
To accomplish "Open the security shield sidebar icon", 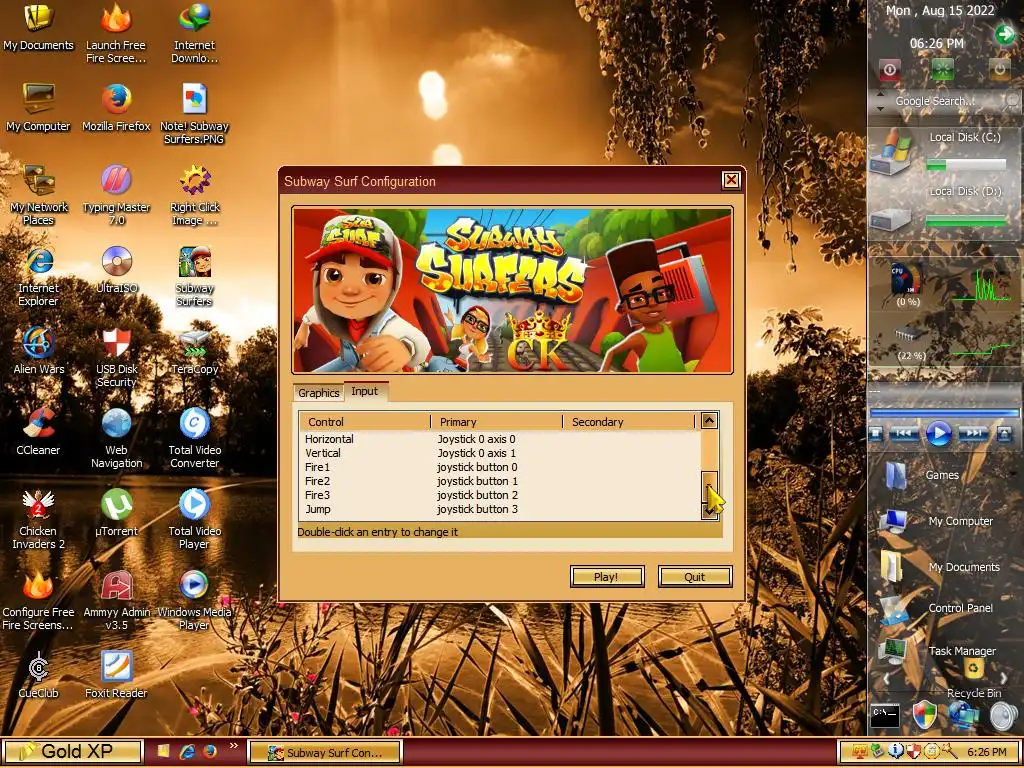I will pyautogui.click(x=925, y=715).
